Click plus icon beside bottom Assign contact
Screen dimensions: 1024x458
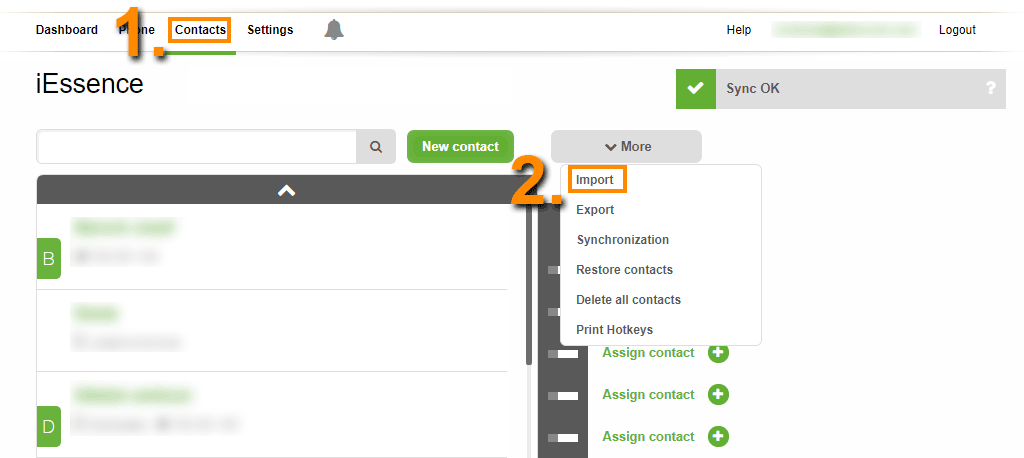pyautogui.click(x=718, y=437)
